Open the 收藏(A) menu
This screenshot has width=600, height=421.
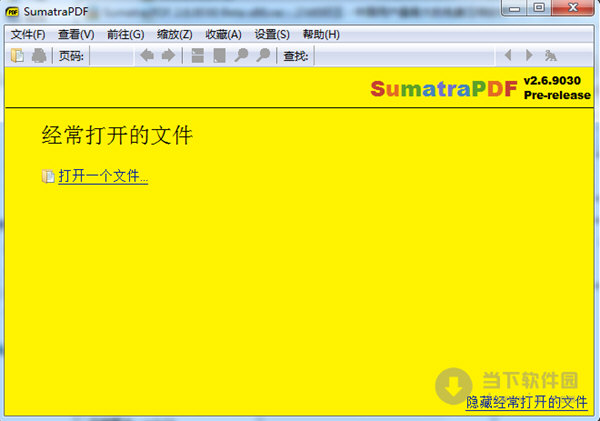(223, 34)
